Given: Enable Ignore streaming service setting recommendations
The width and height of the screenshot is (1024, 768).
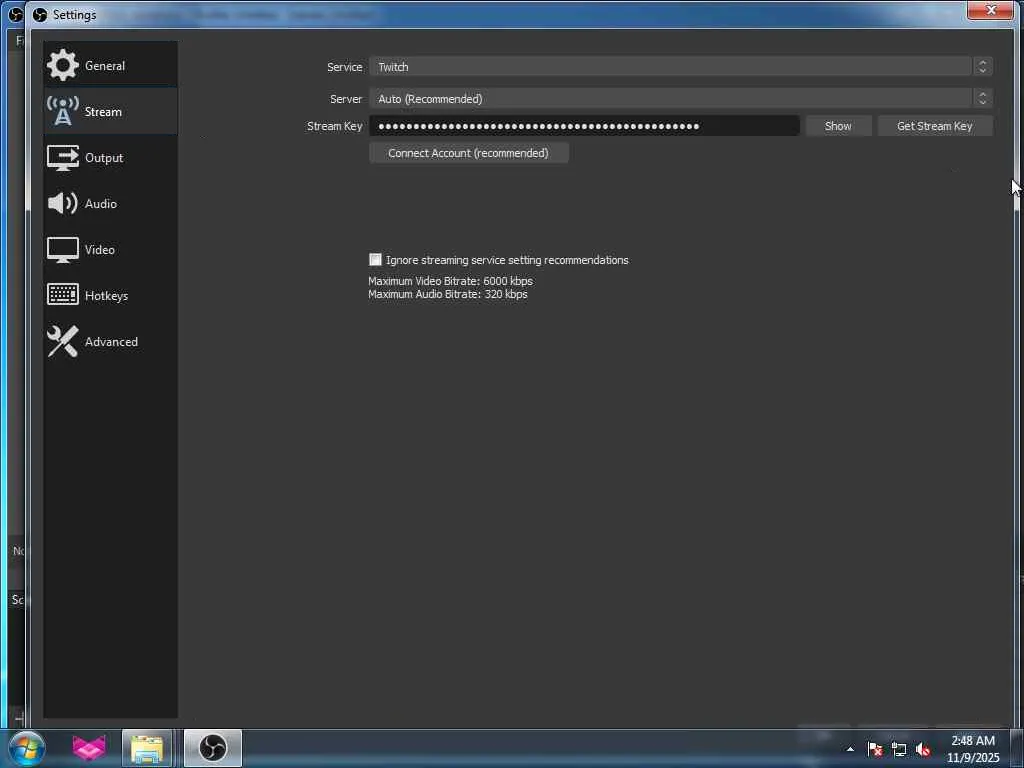Looking at the screenshot, I should [x=376, y=259].
